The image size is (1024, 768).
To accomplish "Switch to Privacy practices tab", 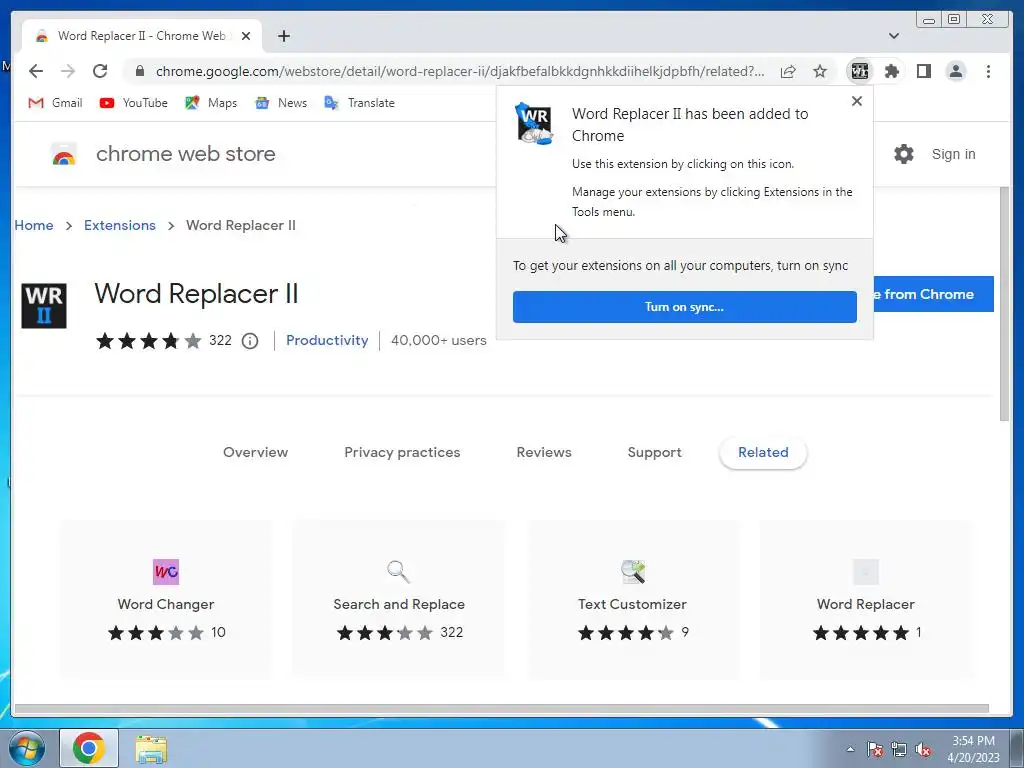I will (x=402, y=453).
